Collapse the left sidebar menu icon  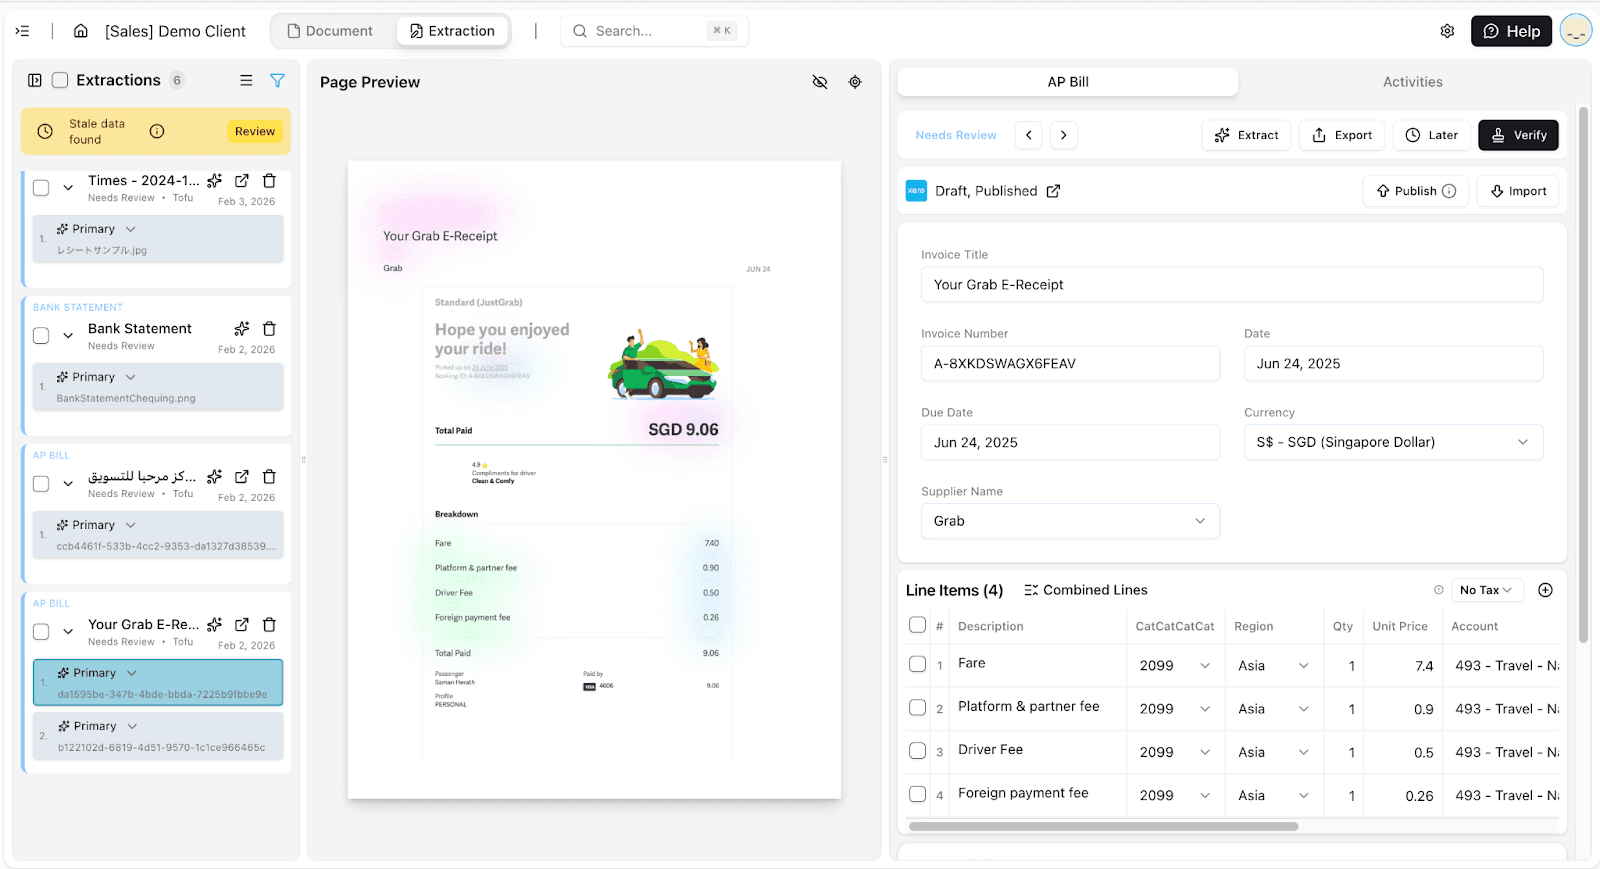click(x=22, y=31)
